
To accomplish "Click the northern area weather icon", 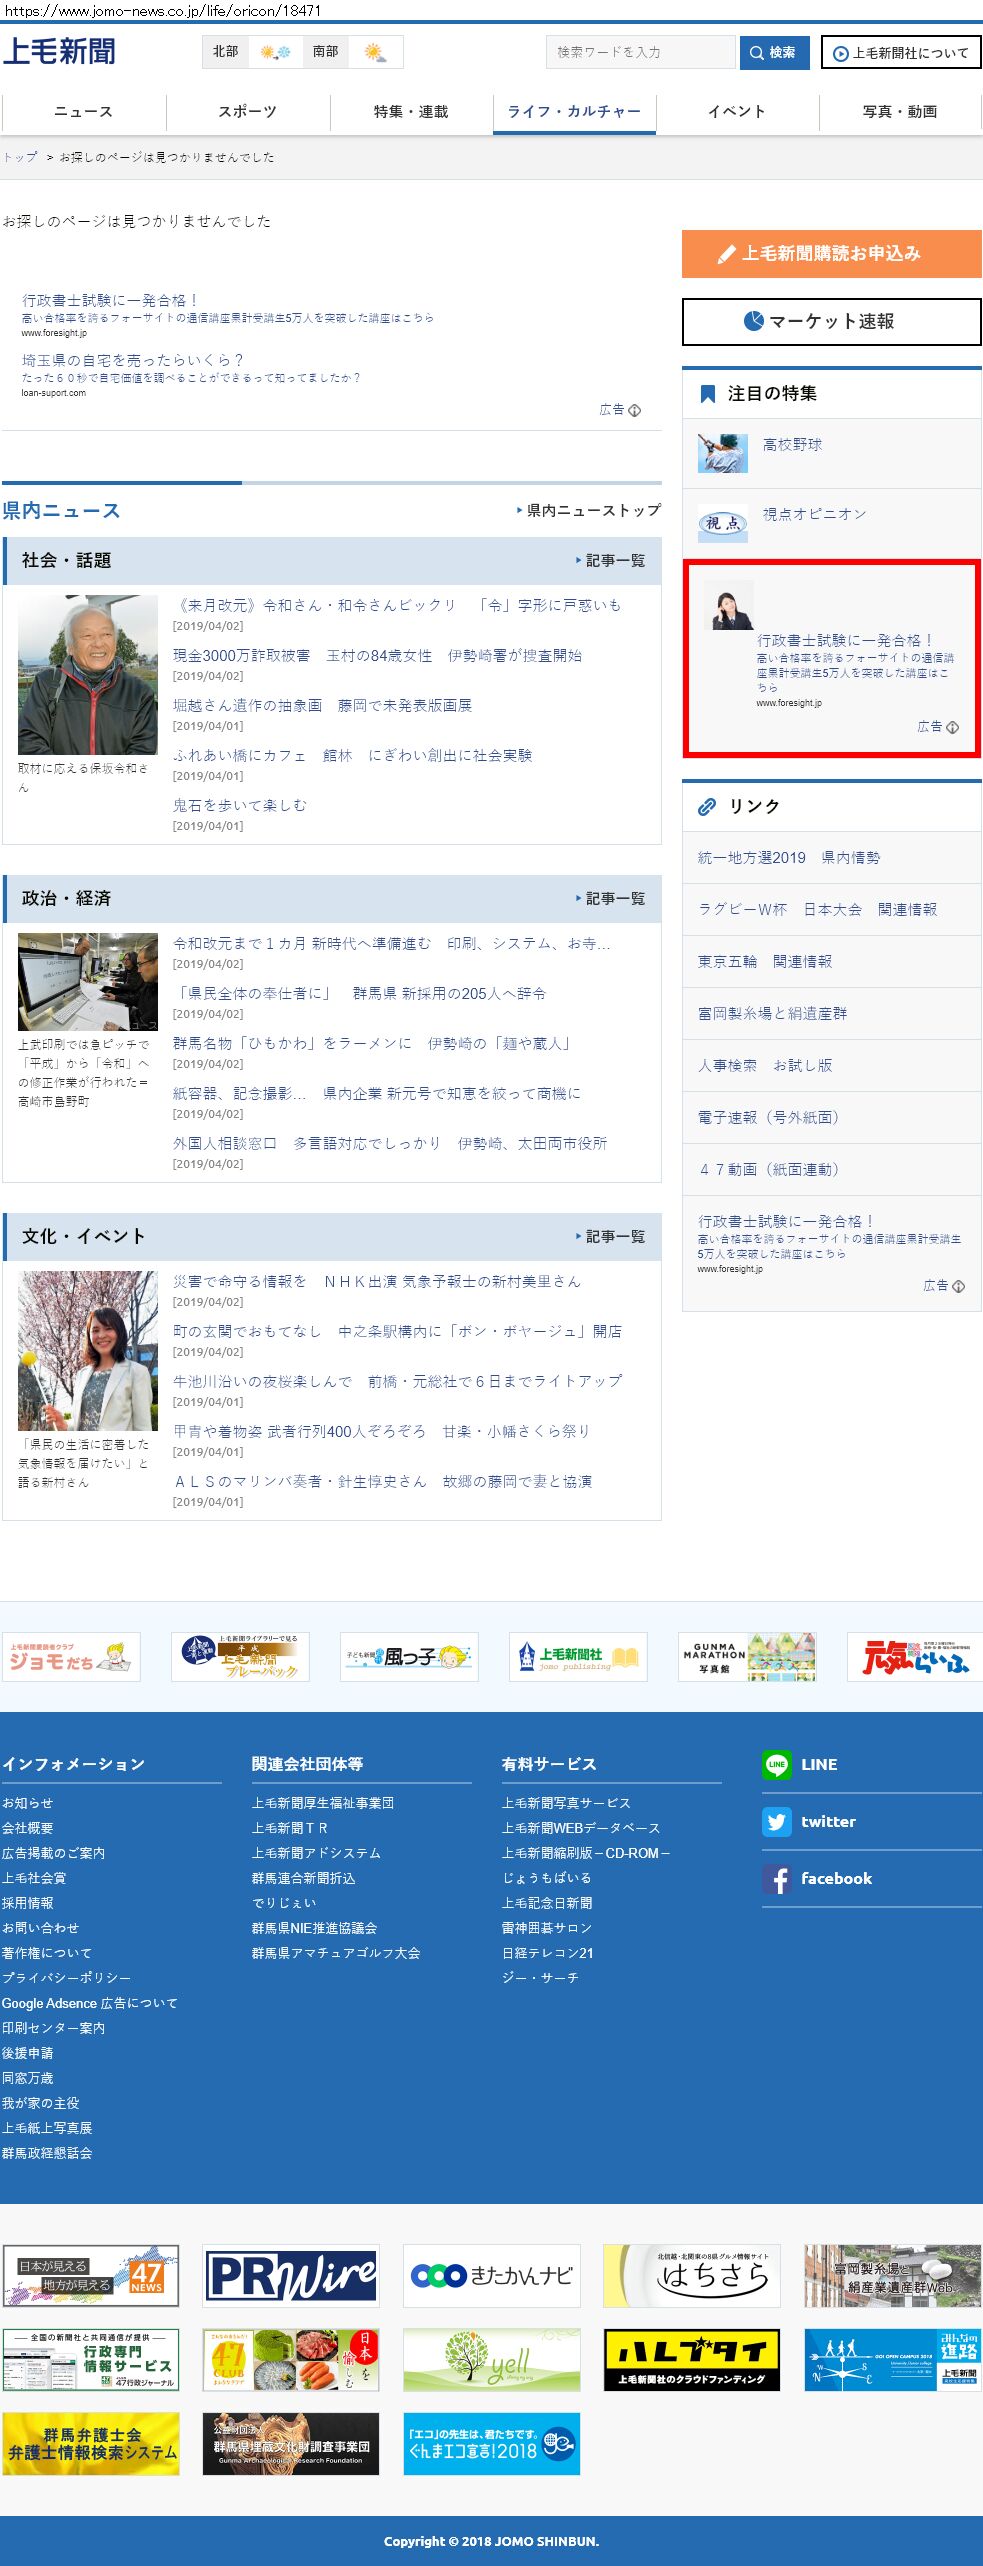I will click(x=275, y=52).
